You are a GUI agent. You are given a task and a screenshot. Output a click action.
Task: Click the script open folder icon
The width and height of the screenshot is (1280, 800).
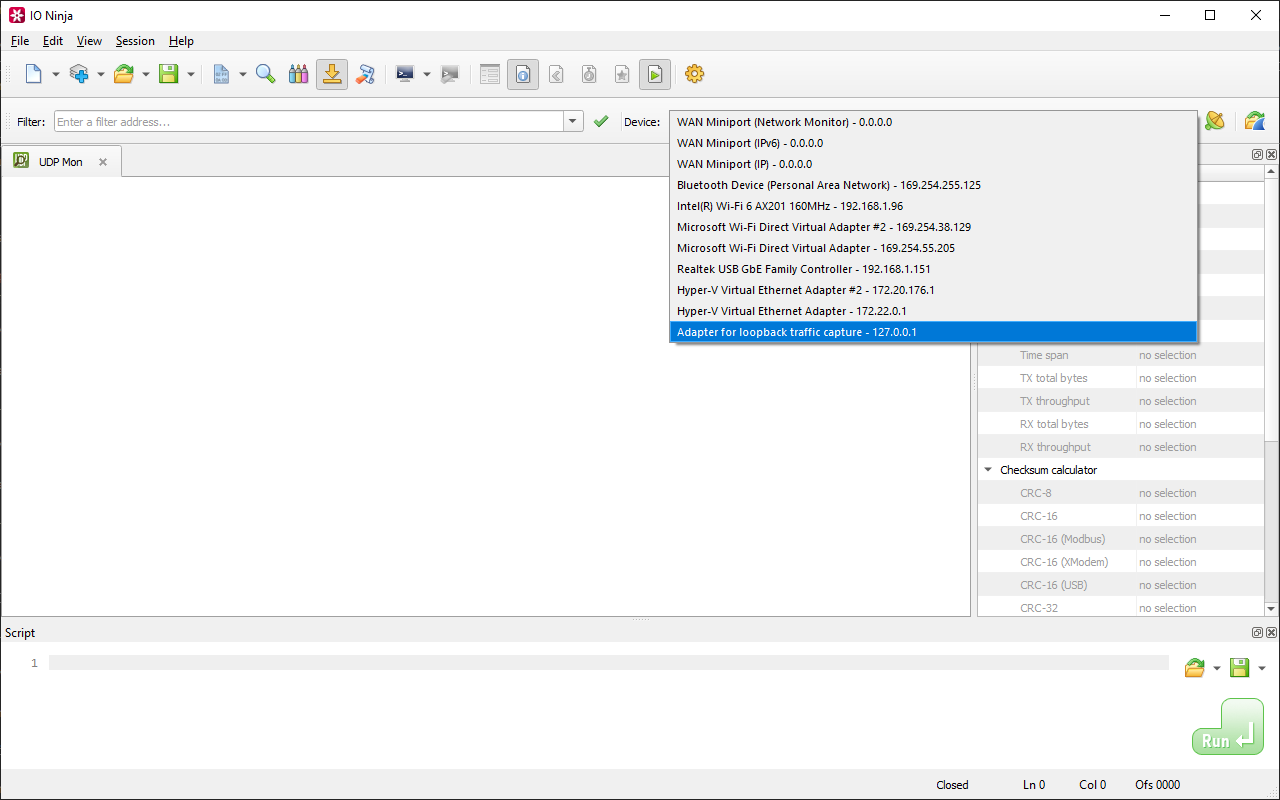click(1194, 668)
